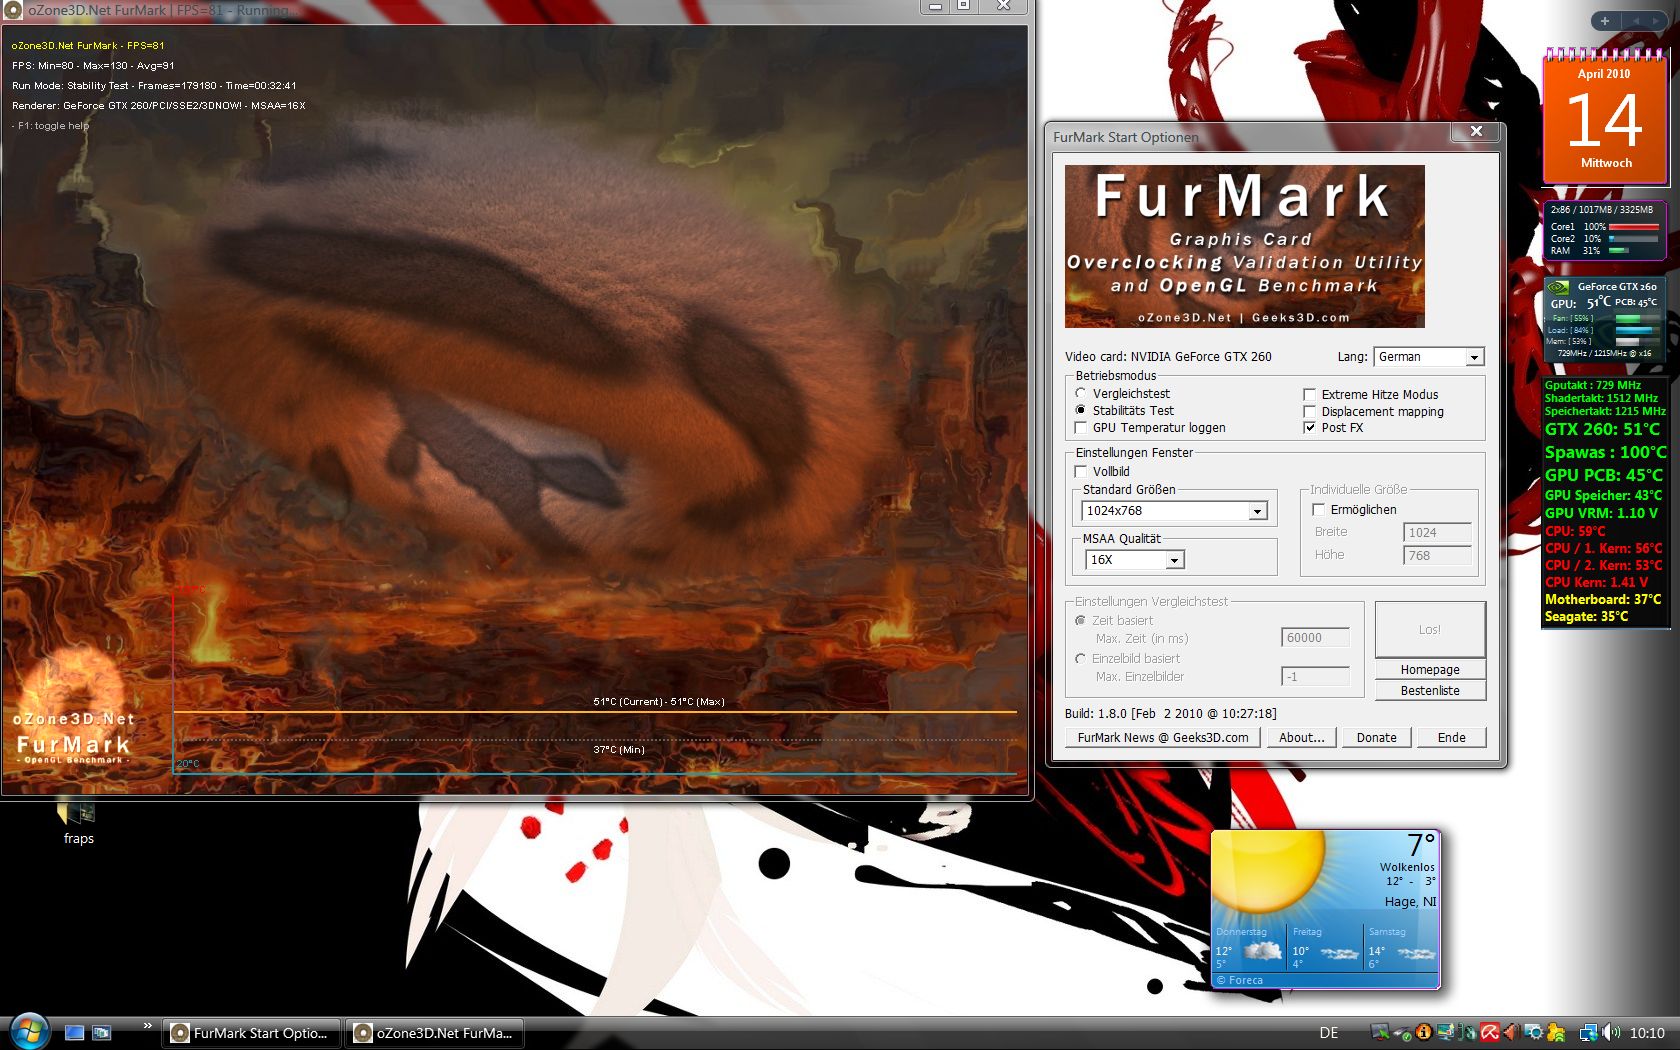Click the Breite 1024 input field

point(1437,533)
